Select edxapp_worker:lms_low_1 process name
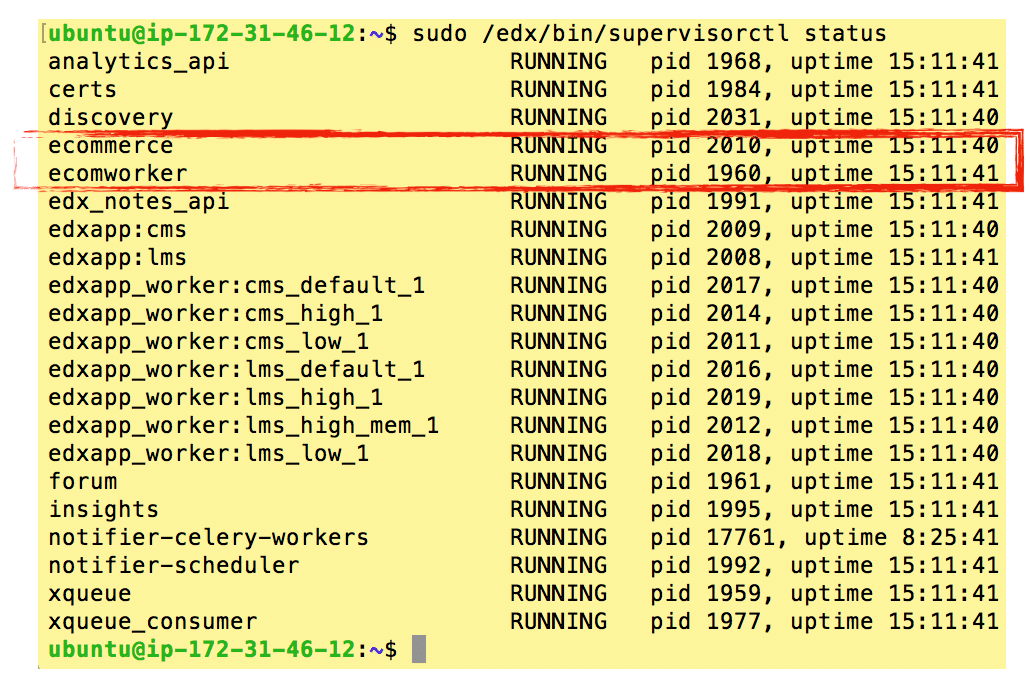Viewport: 1030px width, 680px height. (x=209, y=453)
